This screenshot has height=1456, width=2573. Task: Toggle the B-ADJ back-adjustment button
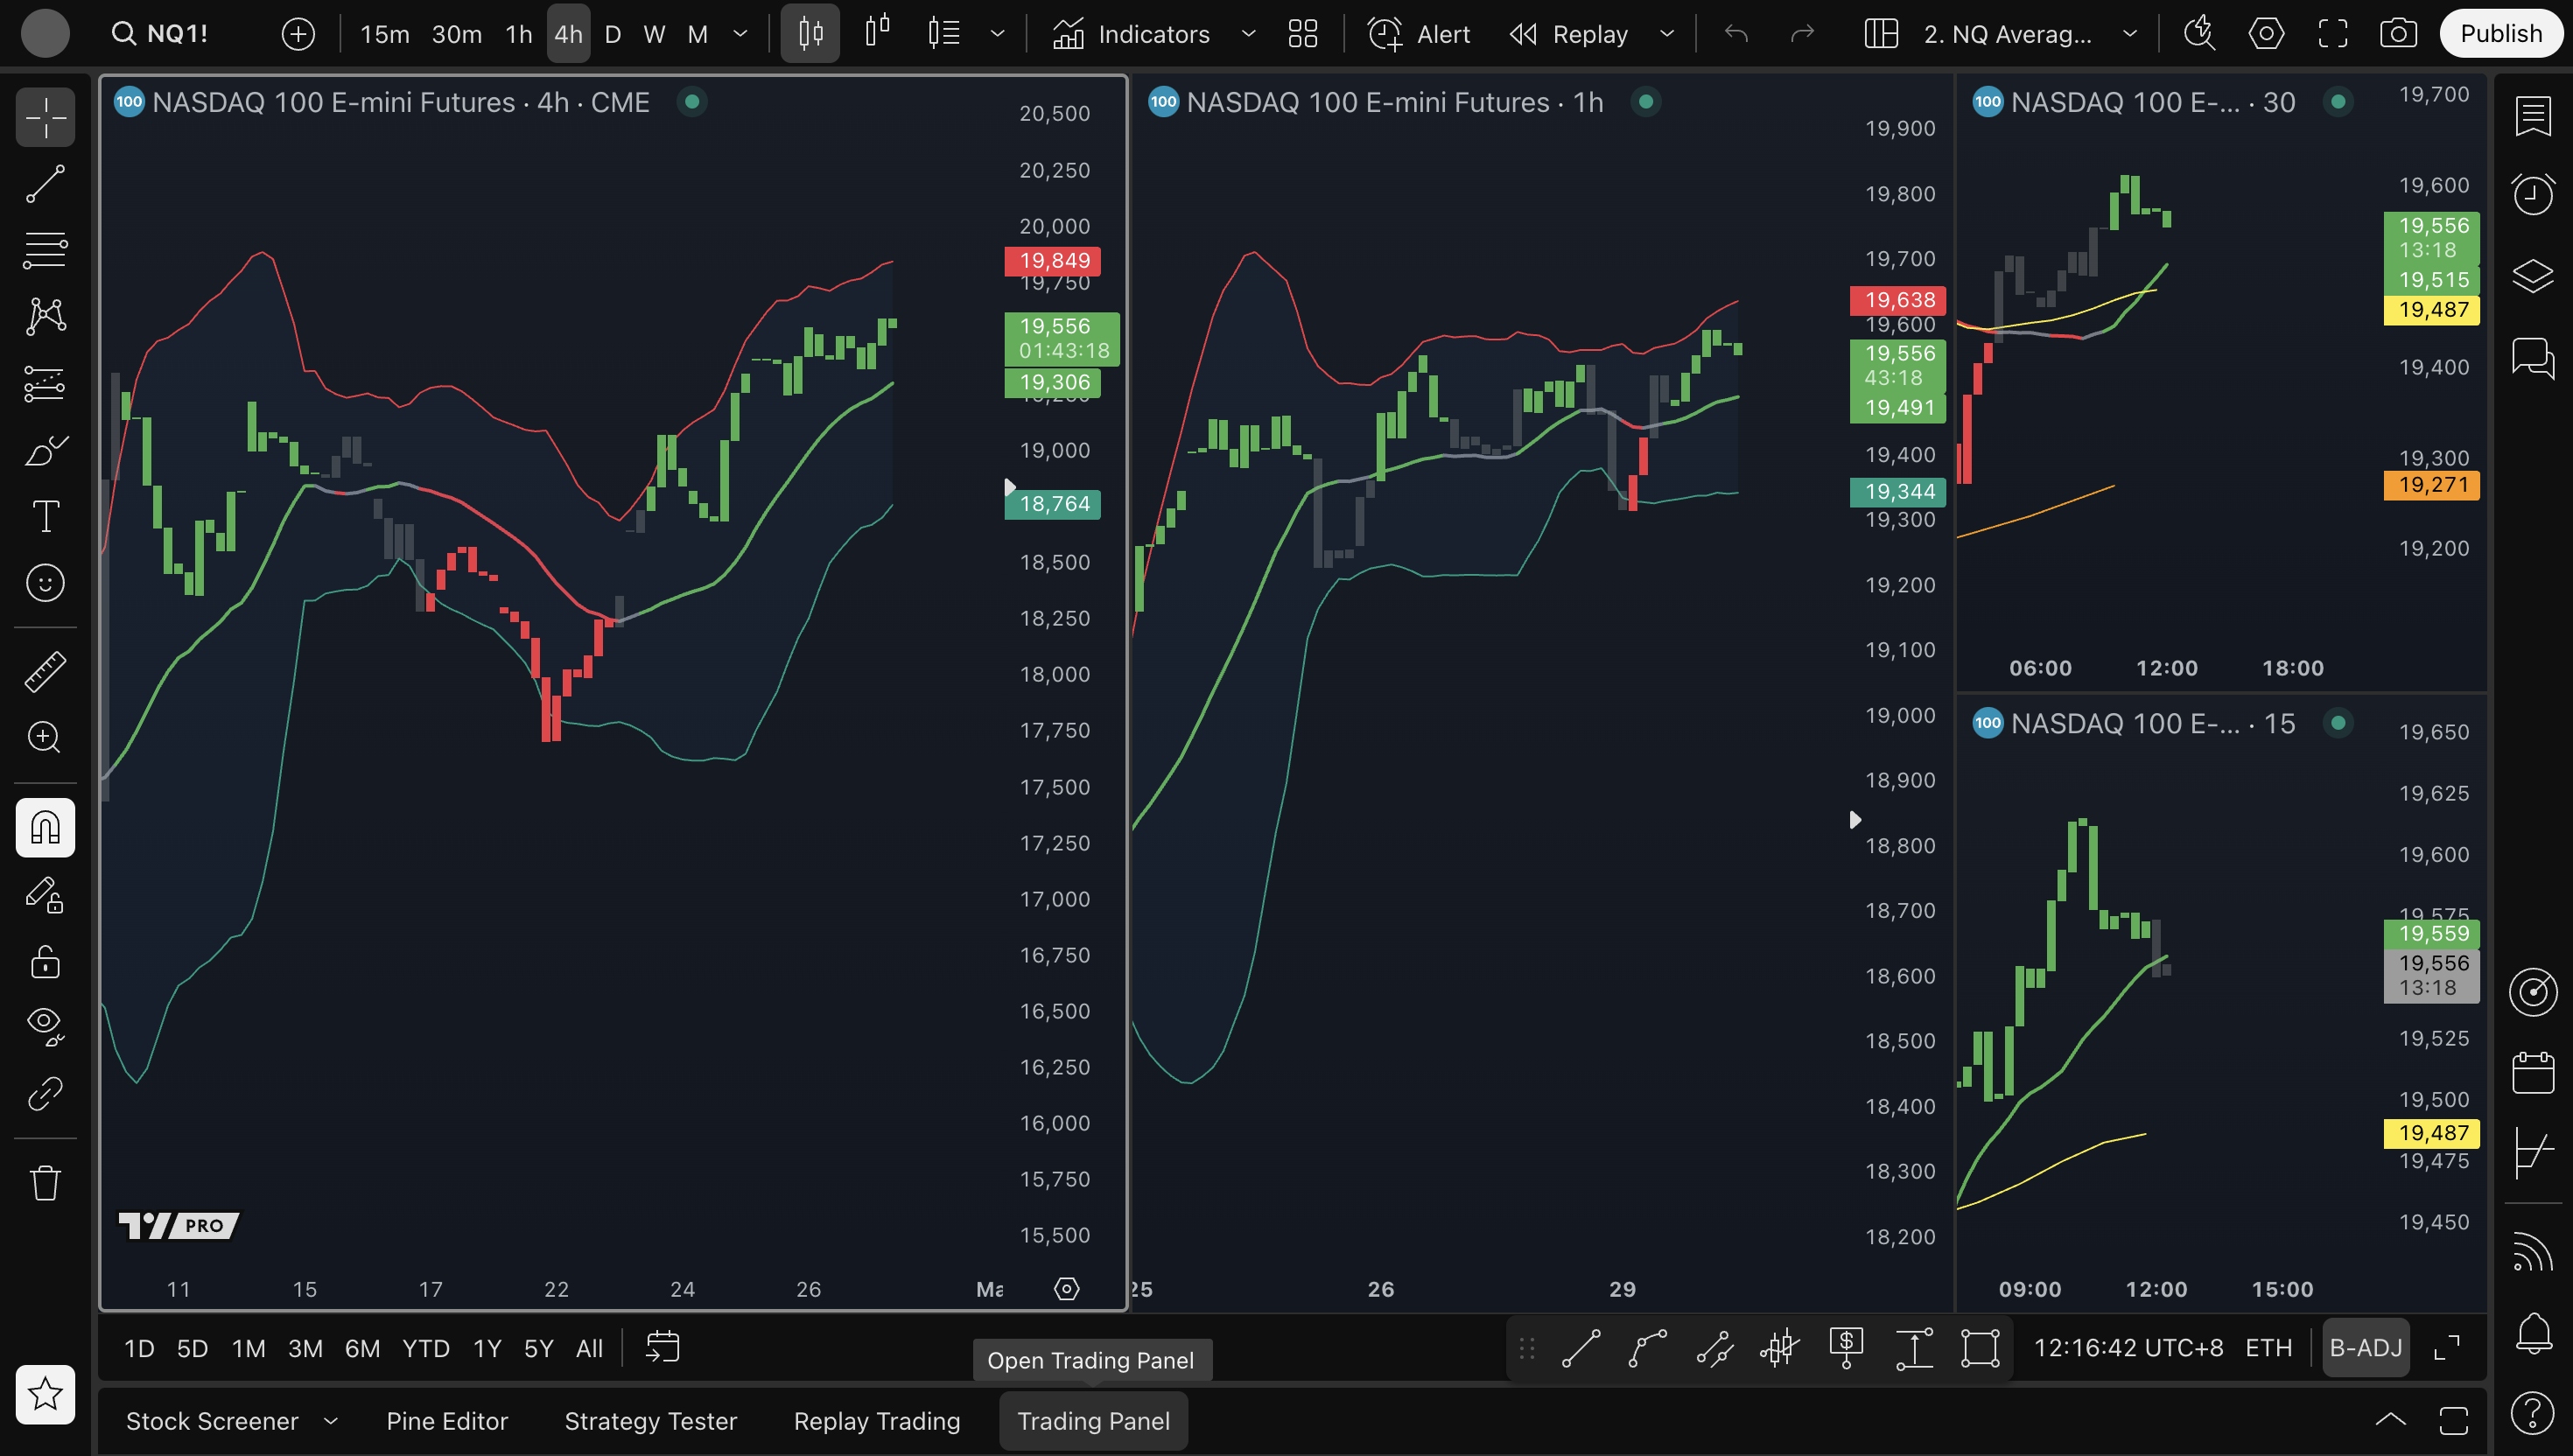point(2365,1348)
